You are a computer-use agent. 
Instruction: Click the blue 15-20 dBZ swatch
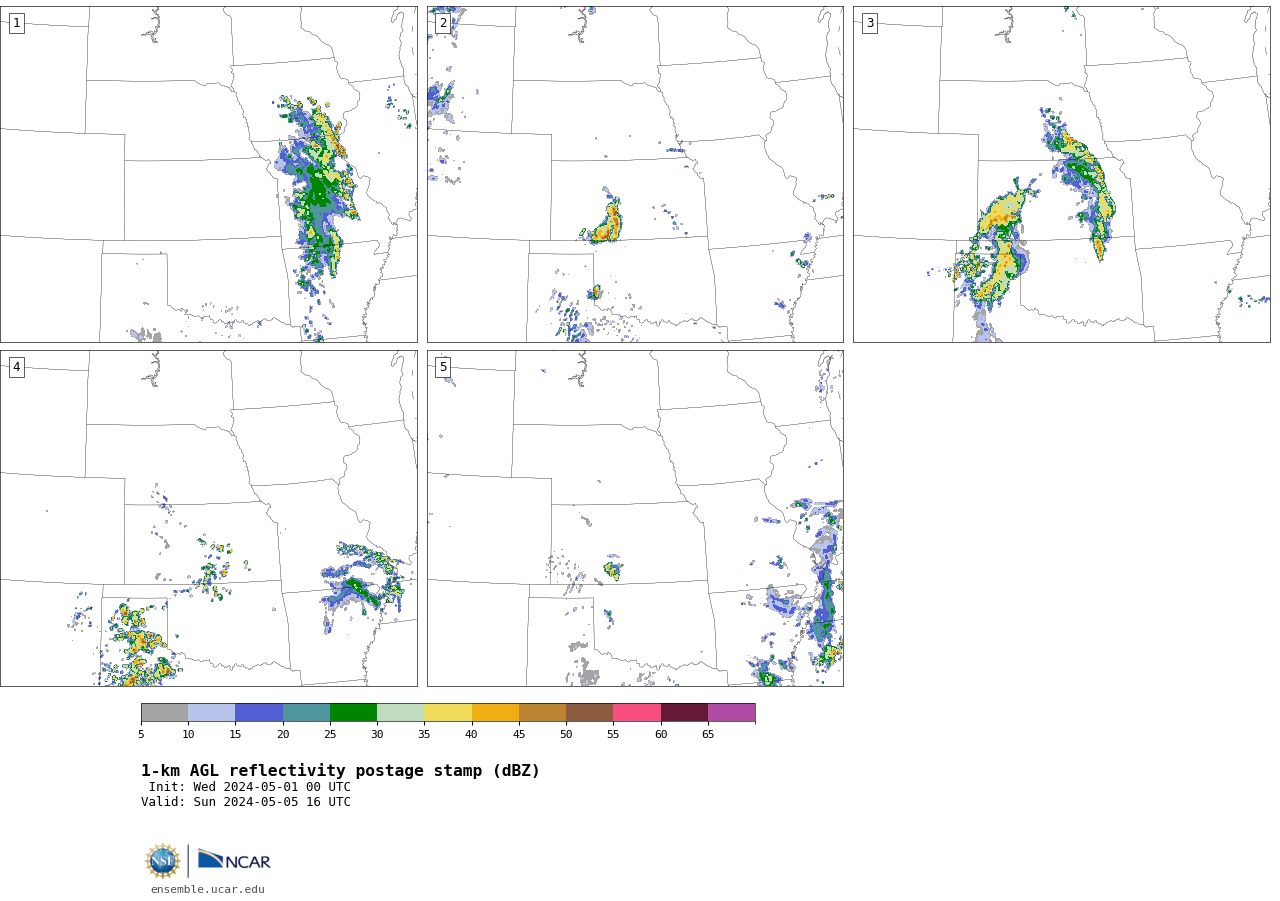(259, 713)
